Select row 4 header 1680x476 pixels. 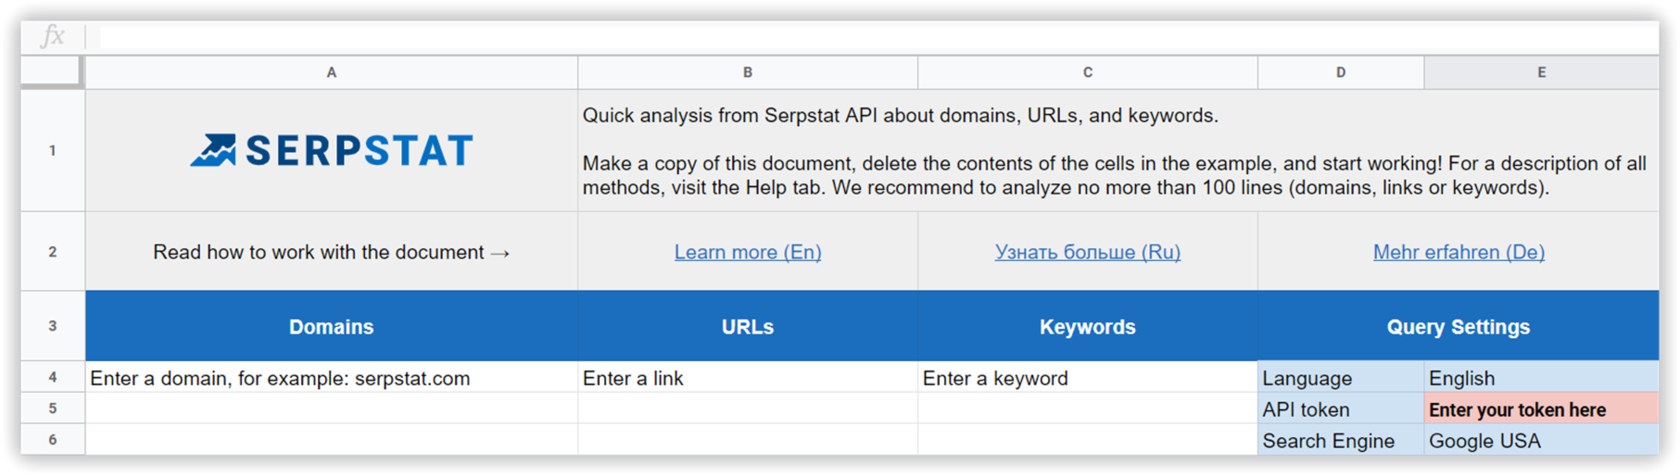coord(52,377)
